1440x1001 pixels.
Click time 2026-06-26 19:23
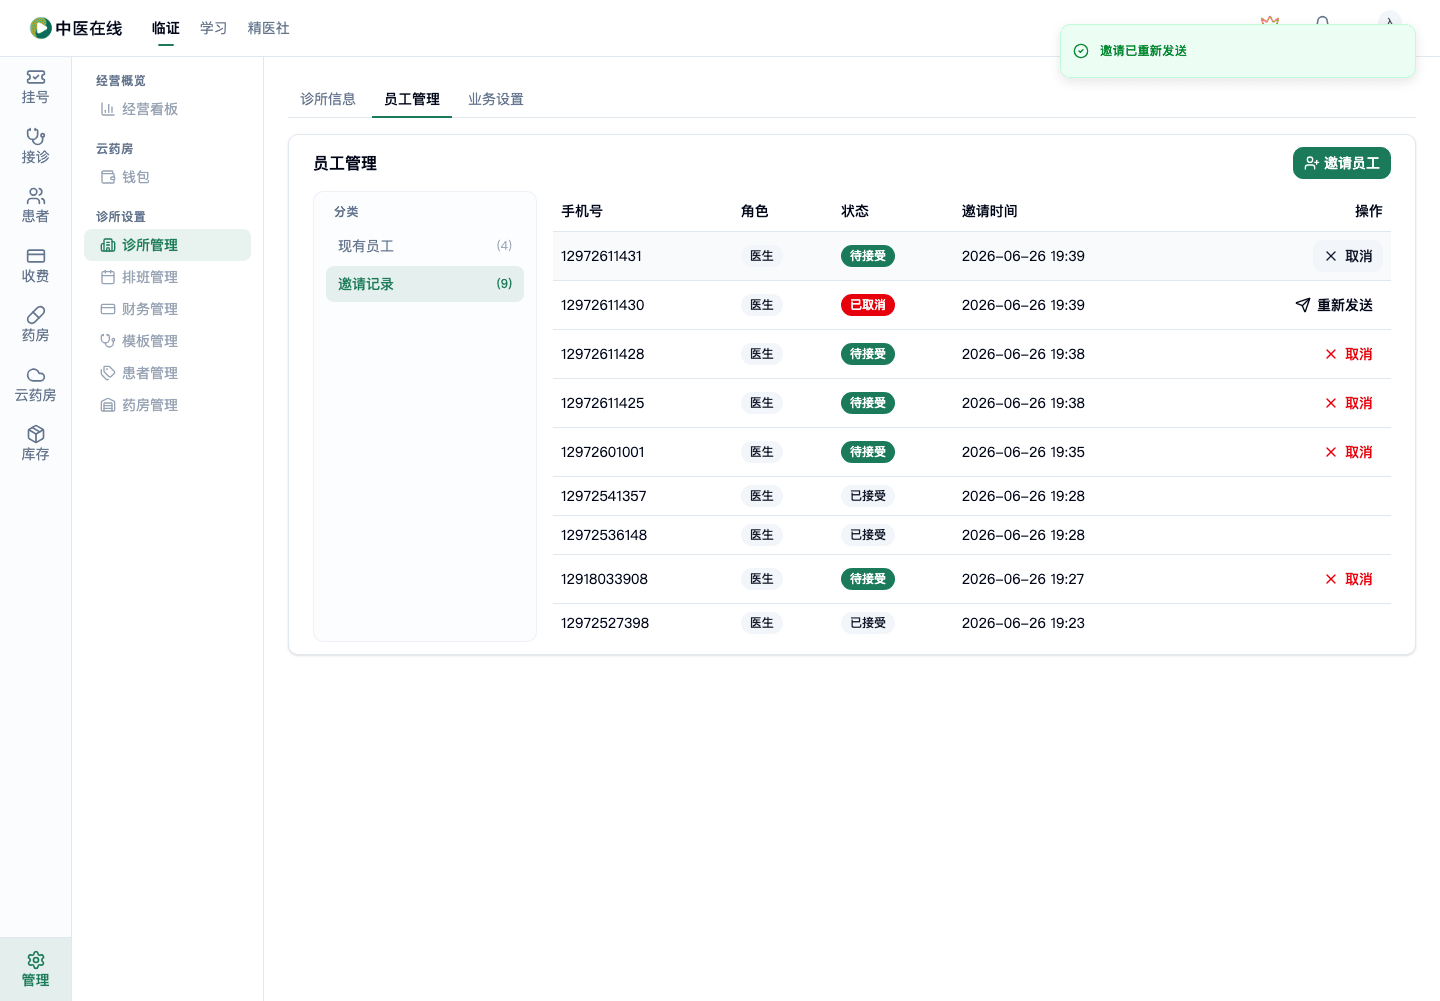(1023, 623)
